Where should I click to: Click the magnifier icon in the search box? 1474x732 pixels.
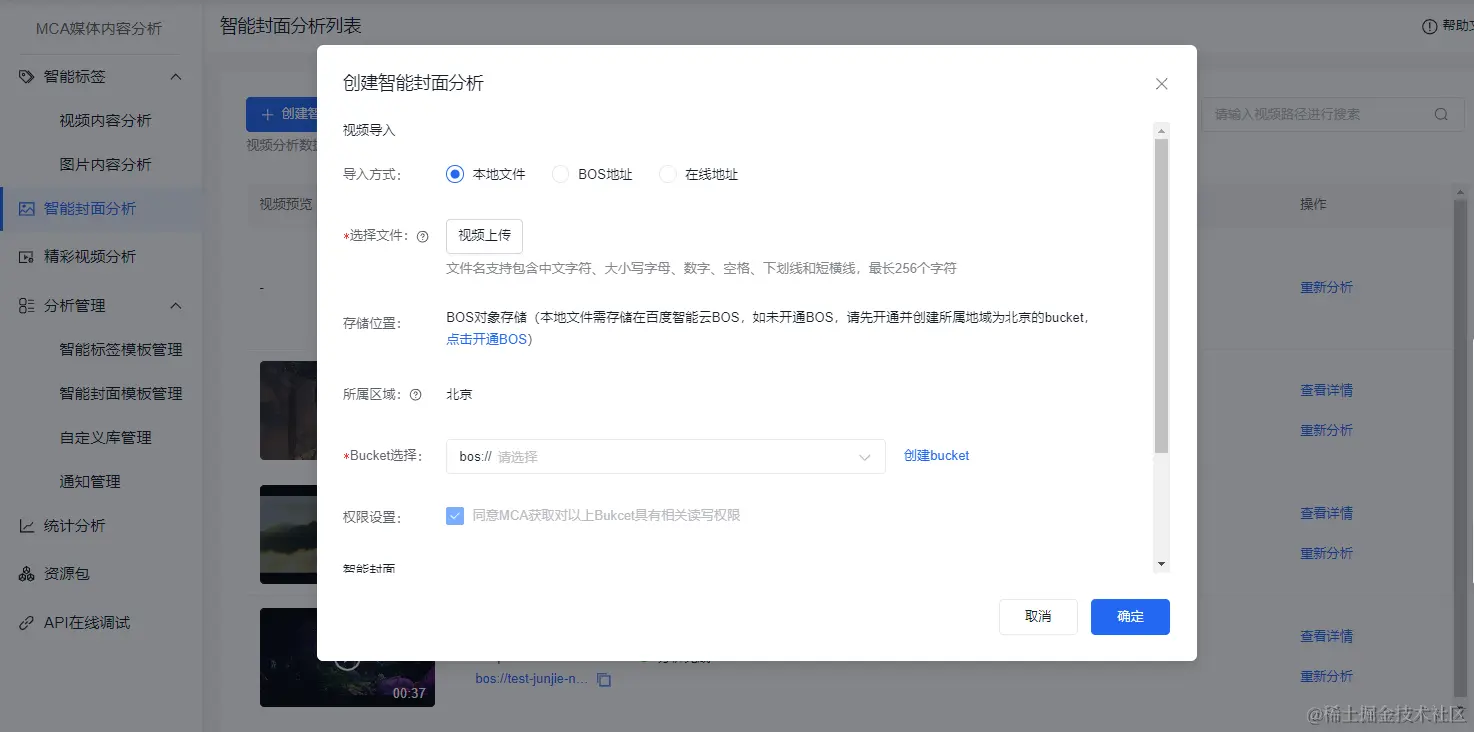click(x=1441, y=114)
